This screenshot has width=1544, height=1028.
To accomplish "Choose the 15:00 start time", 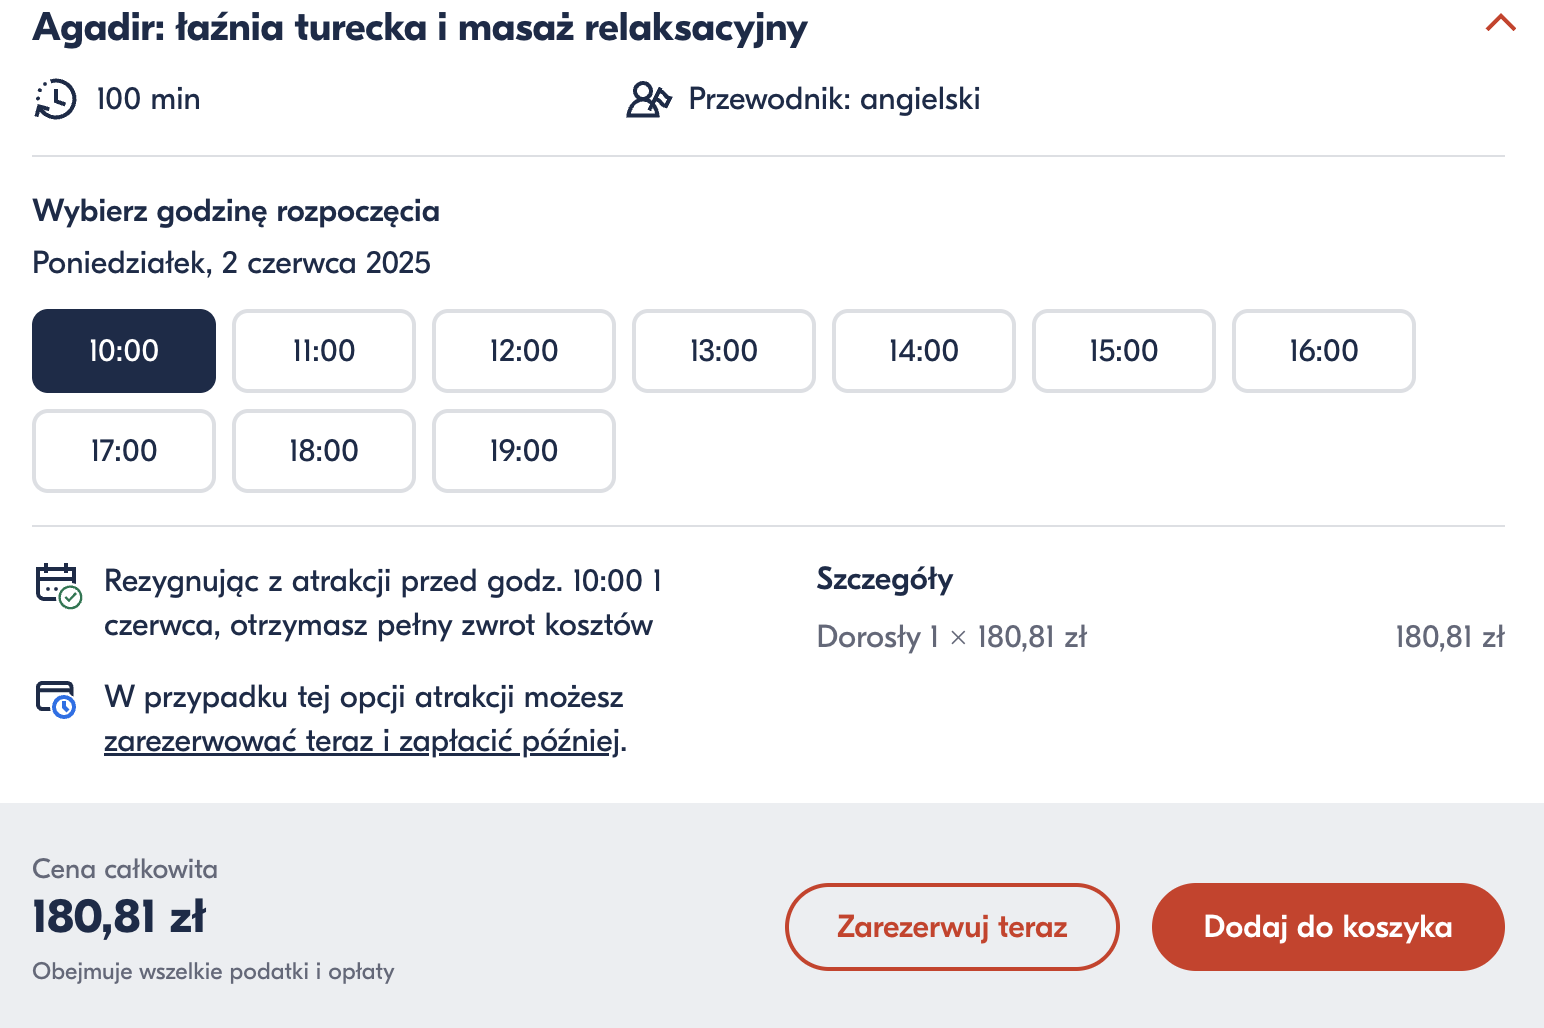I will [1124, 351].
